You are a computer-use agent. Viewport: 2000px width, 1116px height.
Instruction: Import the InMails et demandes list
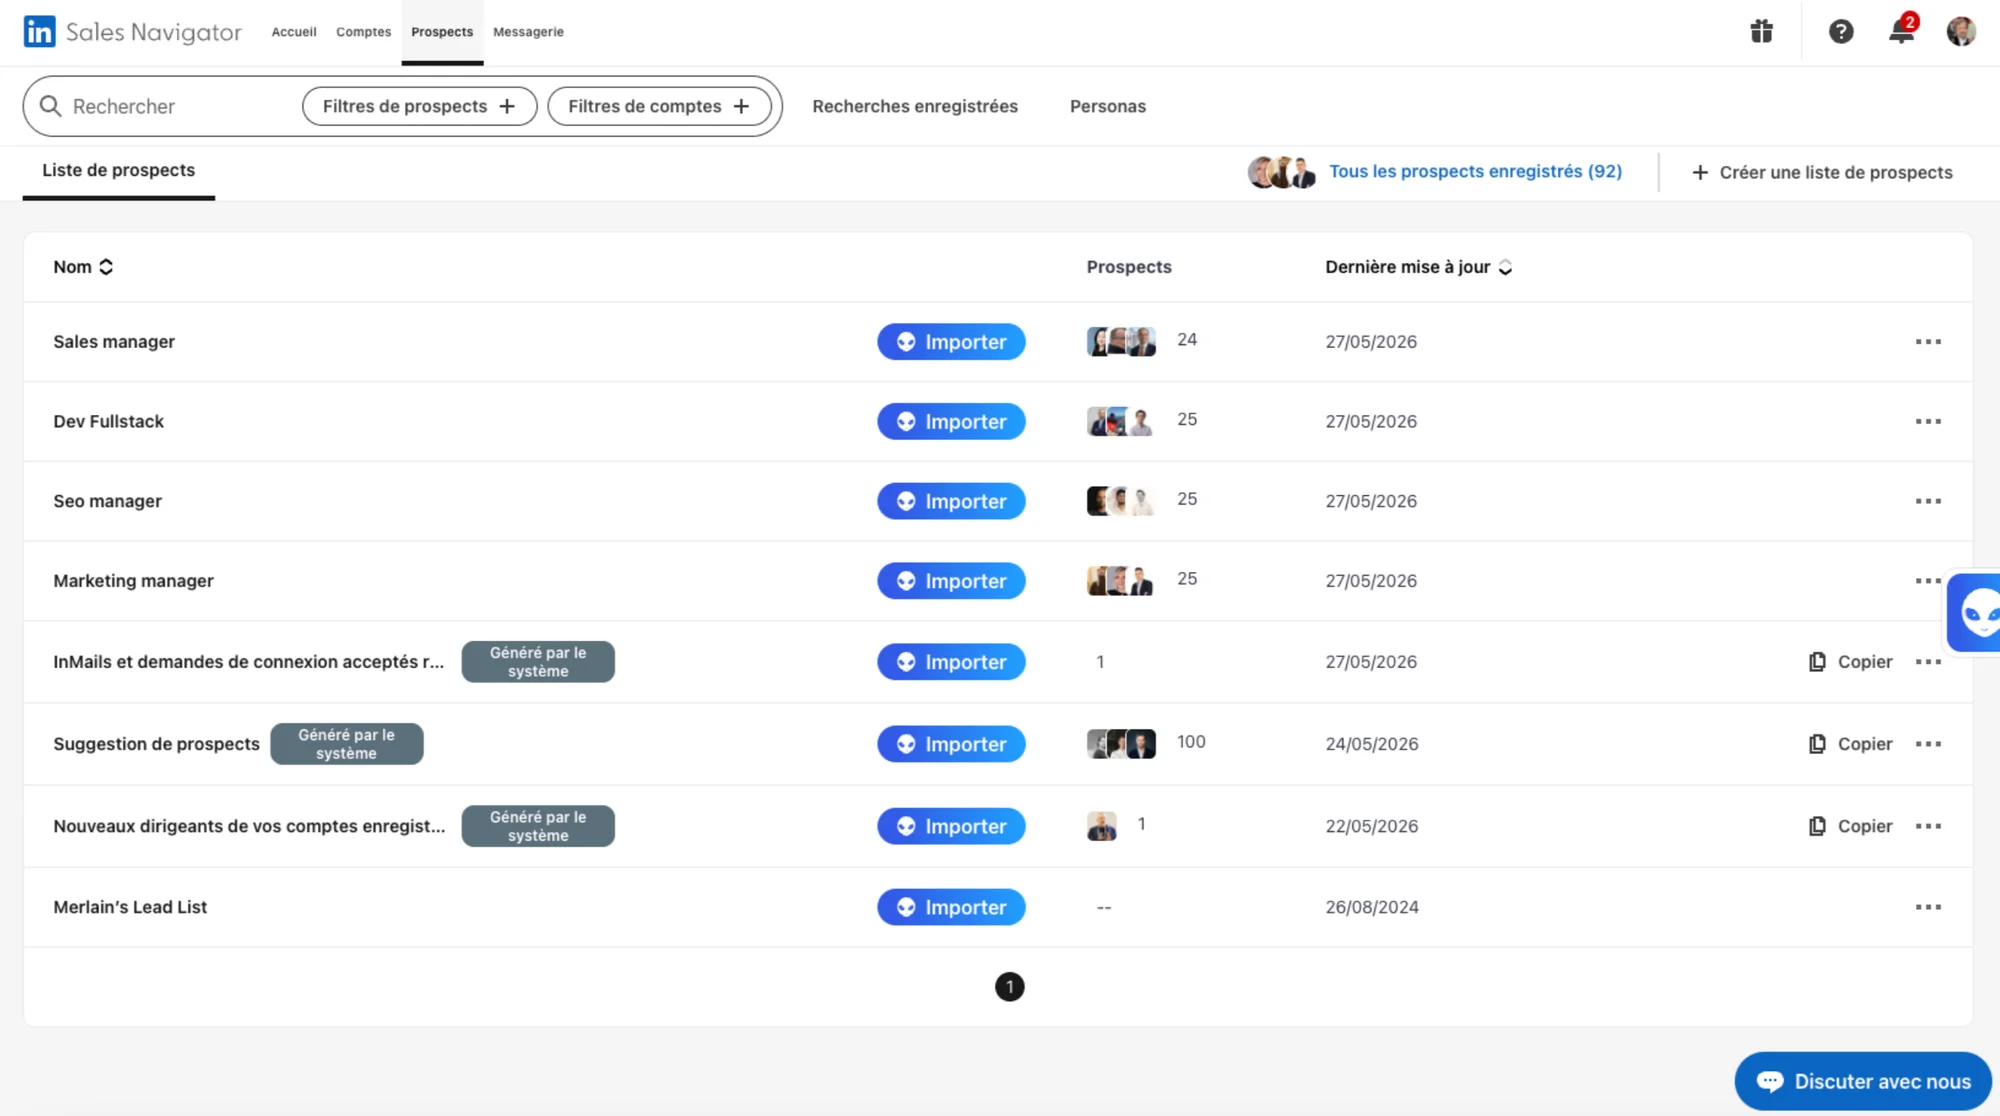coord(951,662)
